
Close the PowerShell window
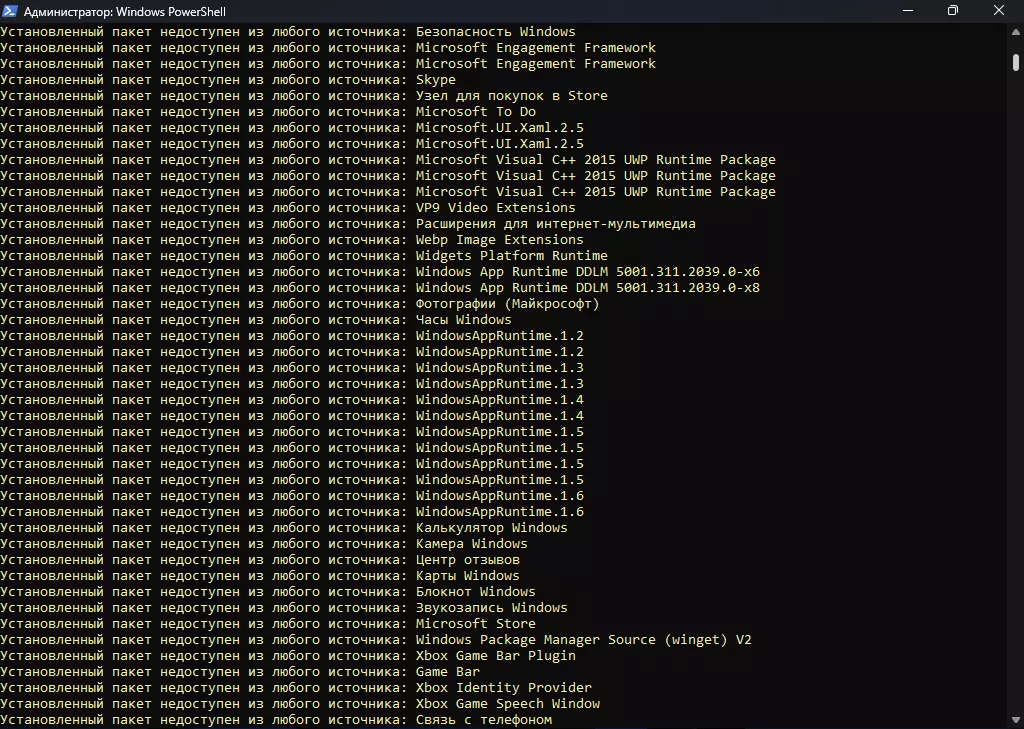click(998, 11)
